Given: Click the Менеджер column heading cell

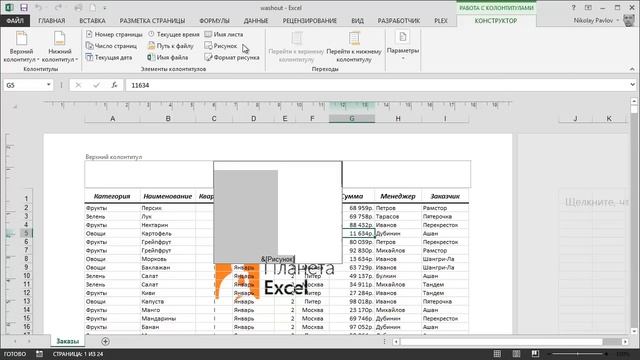Looking at the screenshot, I should [398, 196].
